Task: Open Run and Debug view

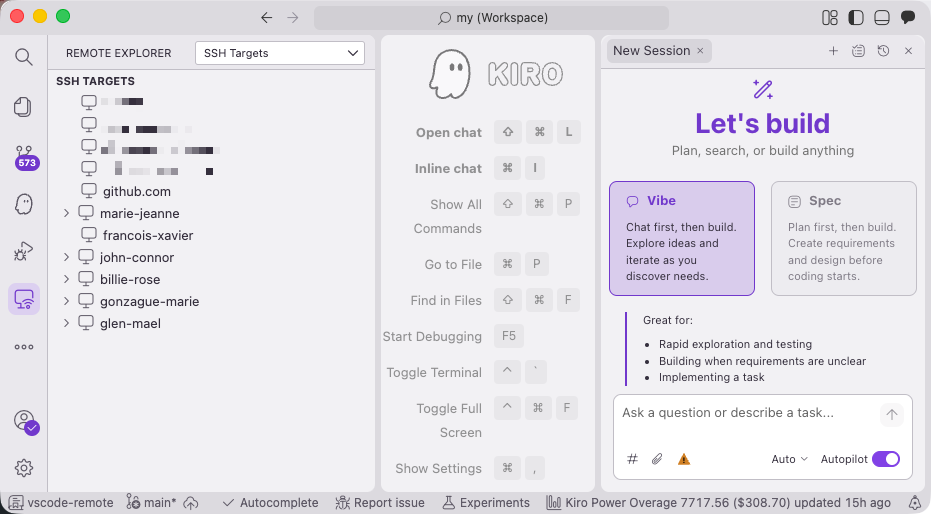Action: (24, 251)
